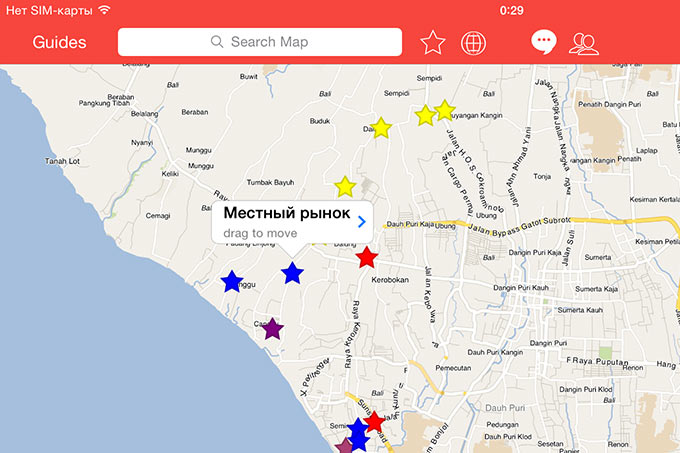
Task: Select the red star at the bottom near Seminyak
Action: tap(374, 422)
